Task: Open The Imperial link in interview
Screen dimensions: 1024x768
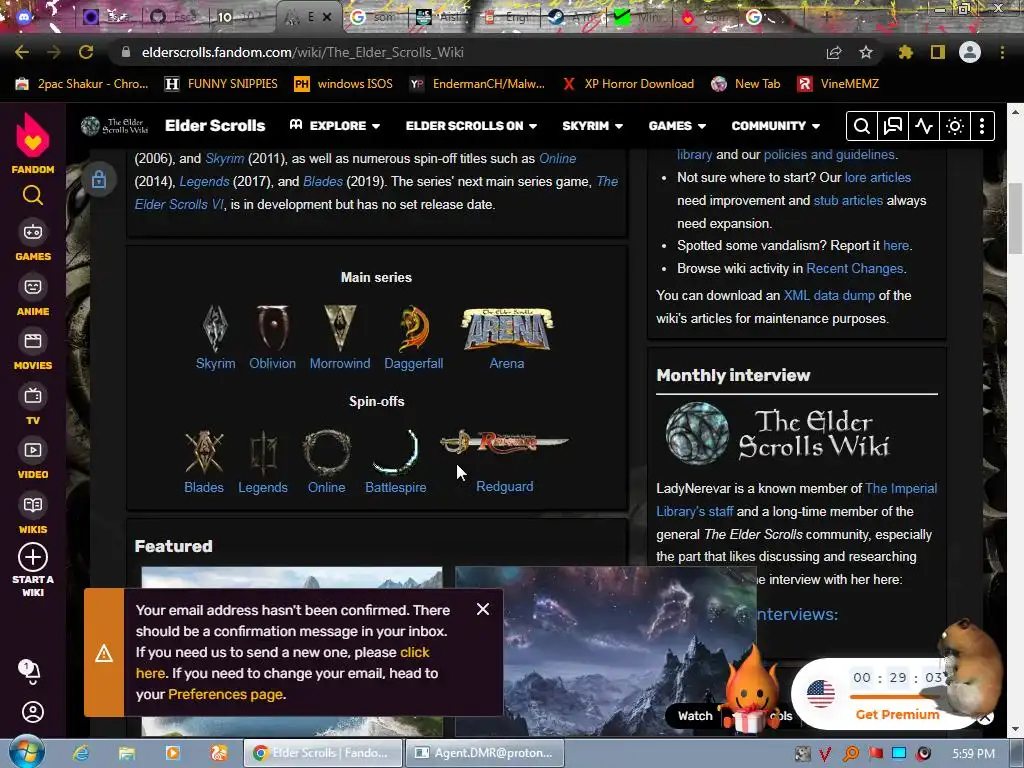Action: tap(901, 488)
